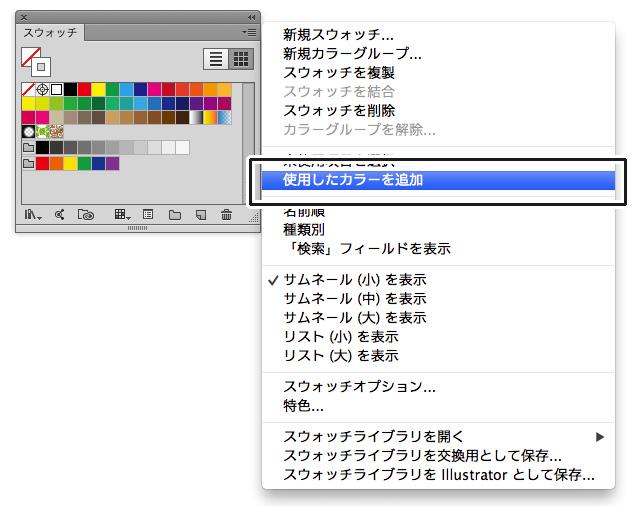Collapse the panel with double-arrow icon
Viewport: 642px width, 506px height.
(x=251, y=18)
